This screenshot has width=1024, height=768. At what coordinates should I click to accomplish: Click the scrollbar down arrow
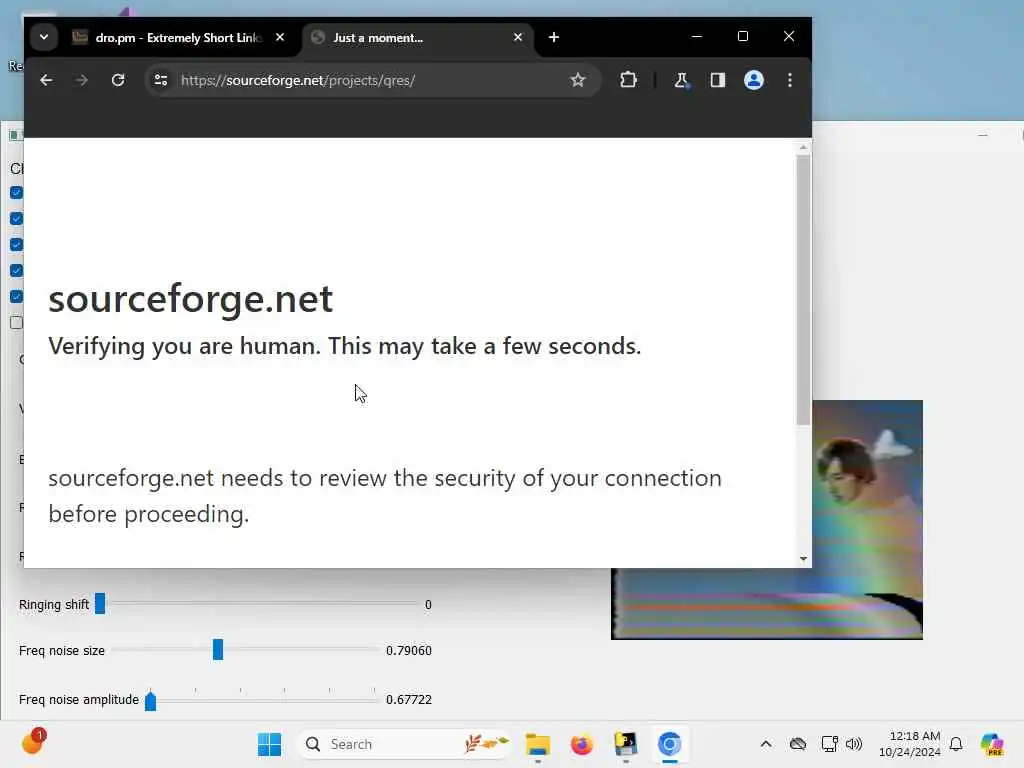(803, 559)
